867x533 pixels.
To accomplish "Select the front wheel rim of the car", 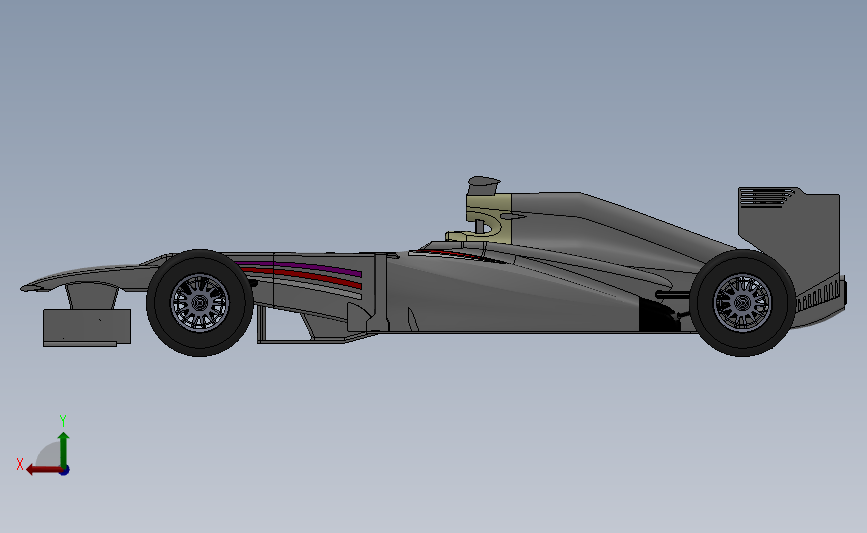I will [x=200, y=303].
